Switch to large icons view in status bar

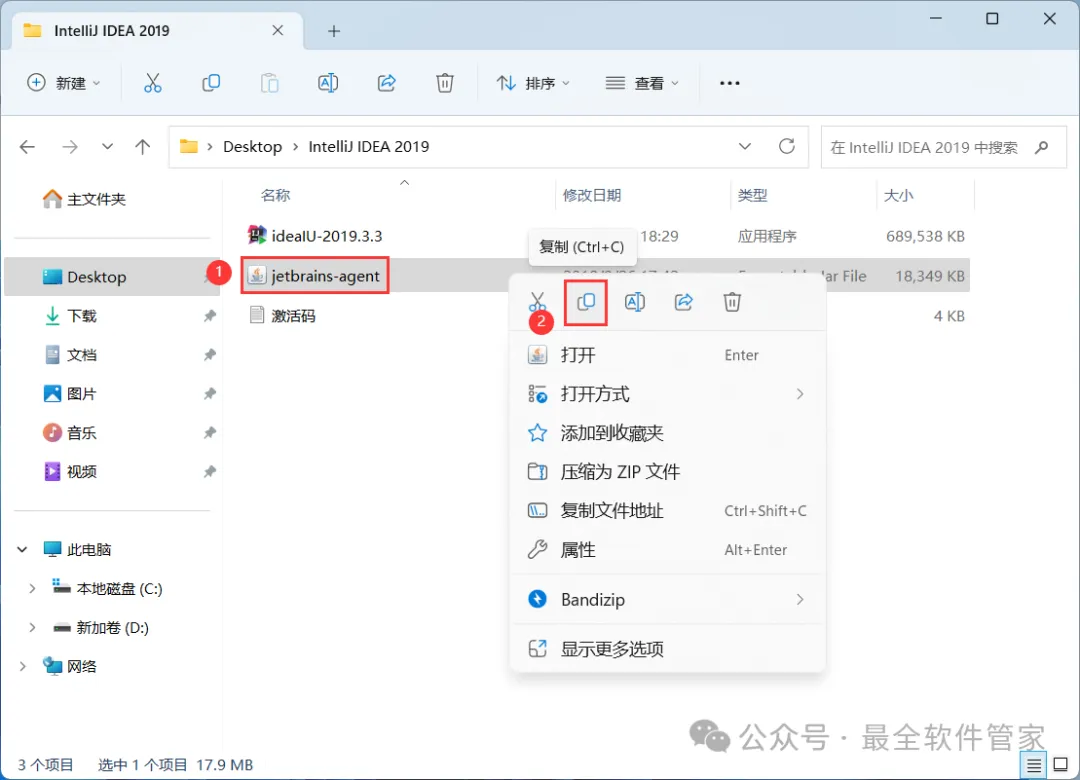pos(1061,764)
